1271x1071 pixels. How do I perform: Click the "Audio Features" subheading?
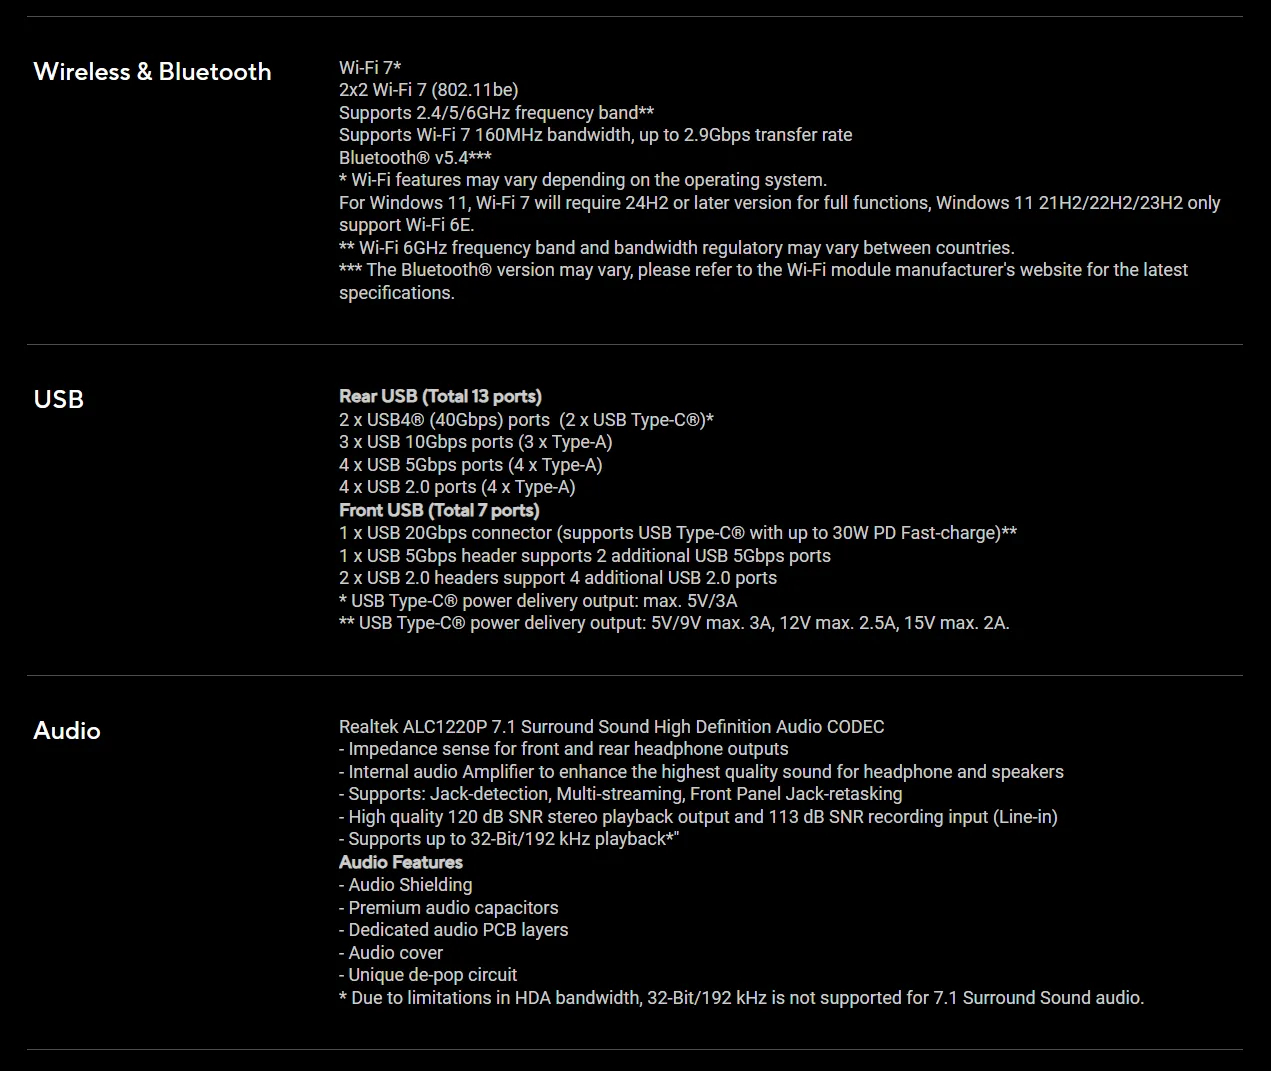tap(401, 862)
